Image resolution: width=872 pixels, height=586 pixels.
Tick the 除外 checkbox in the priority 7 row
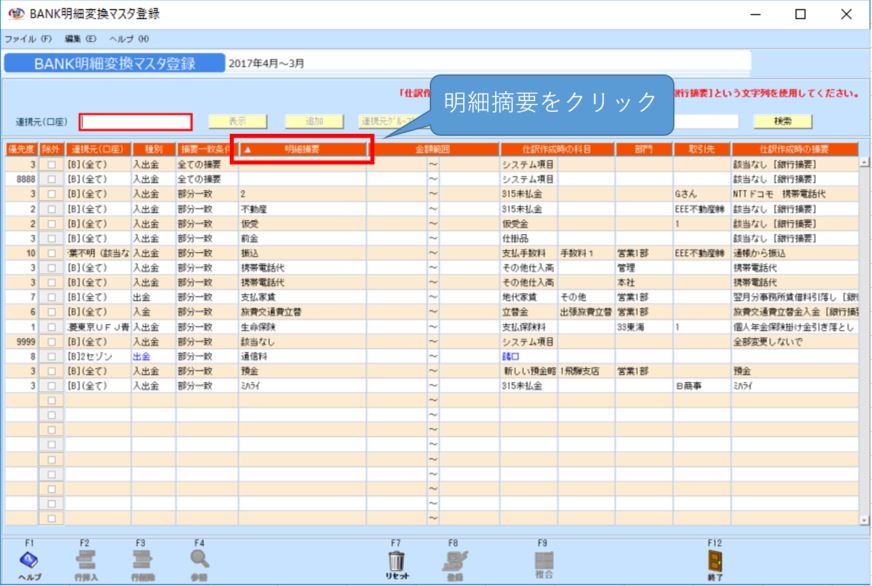point(49,297)
